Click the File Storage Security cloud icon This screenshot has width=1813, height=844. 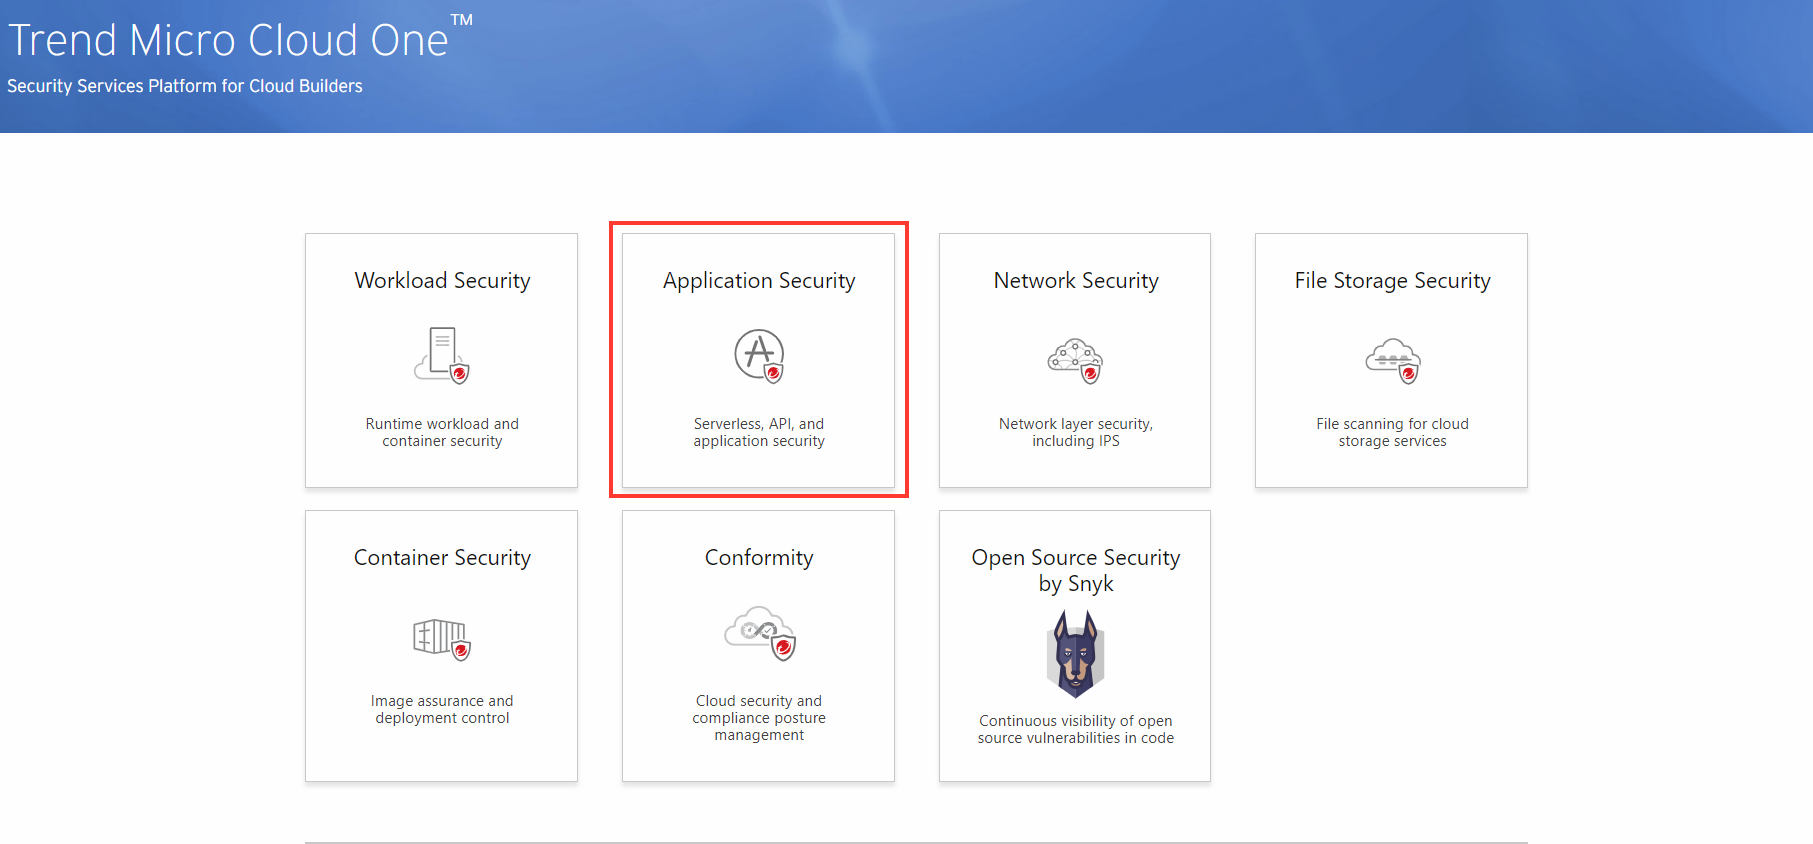click(x=1392, y=361)
